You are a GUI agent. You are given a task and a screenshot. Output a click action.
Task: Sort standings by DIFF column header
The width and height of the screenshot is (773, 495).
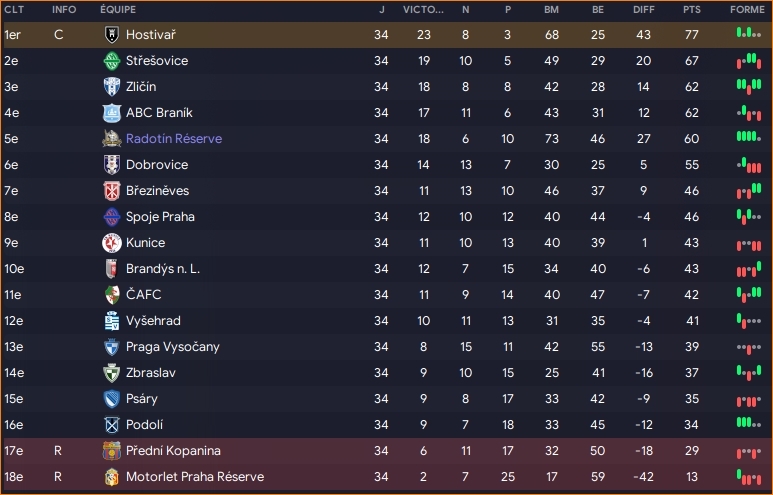[x=644, y=9]
